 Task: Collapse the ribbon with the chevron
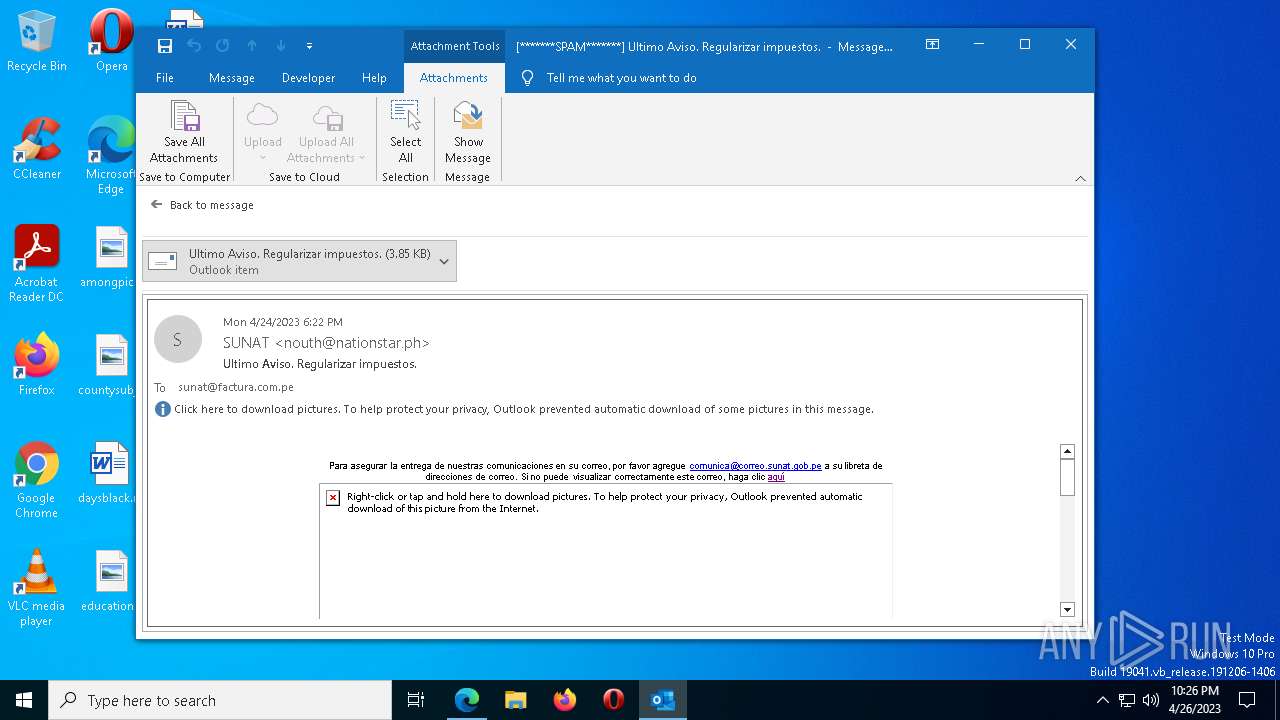(x=1080, y=178)
